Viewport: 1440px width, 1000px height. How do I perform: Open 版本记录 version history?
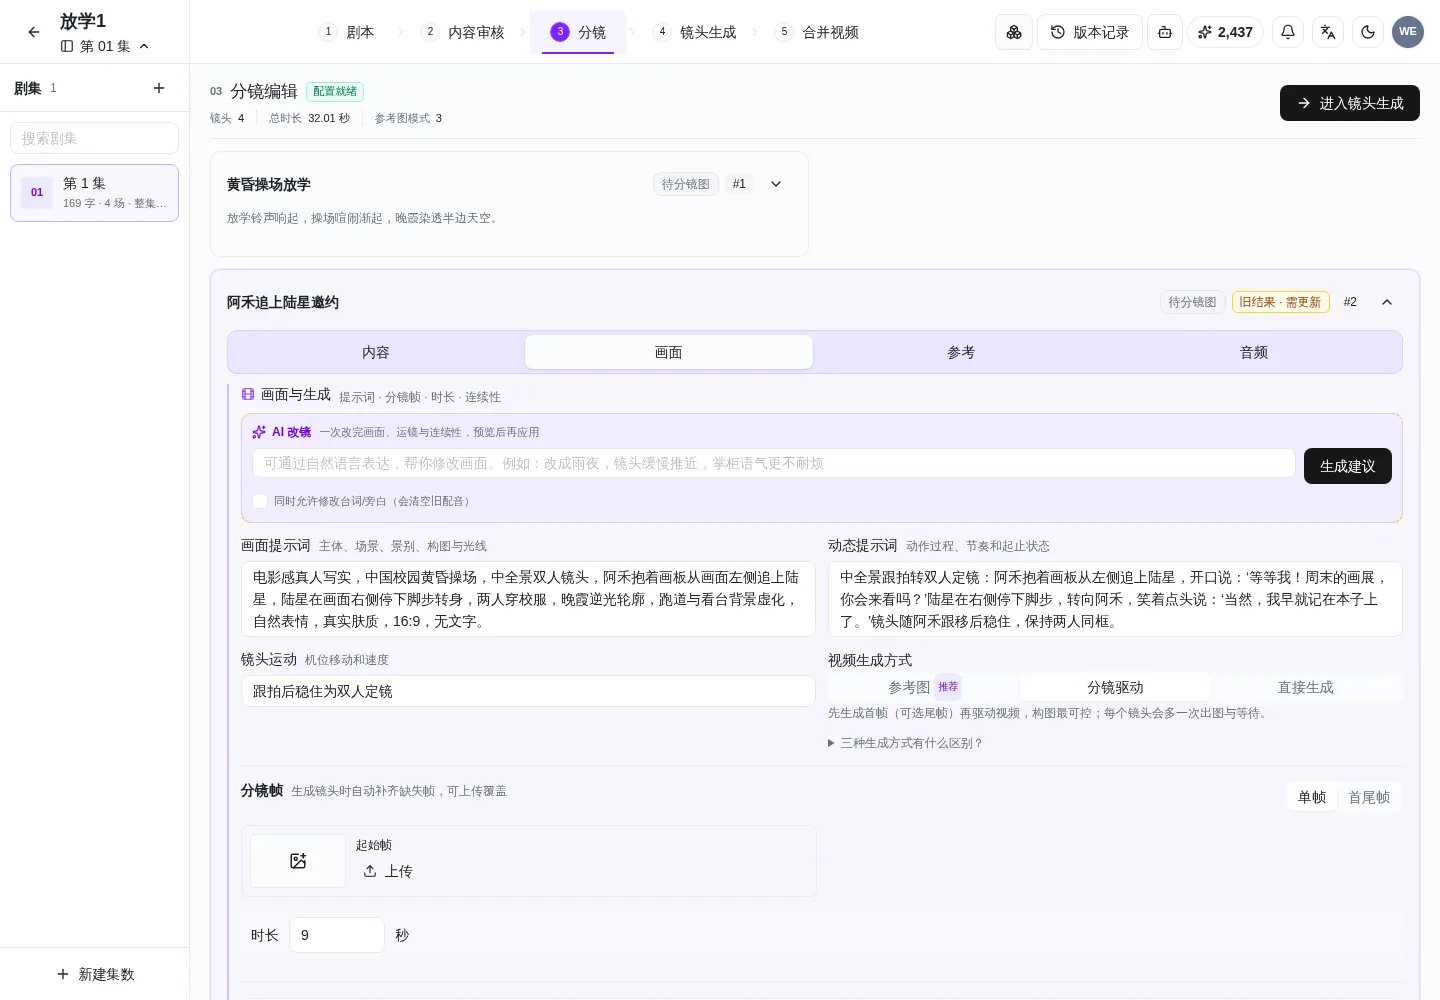pos(1090,32)
